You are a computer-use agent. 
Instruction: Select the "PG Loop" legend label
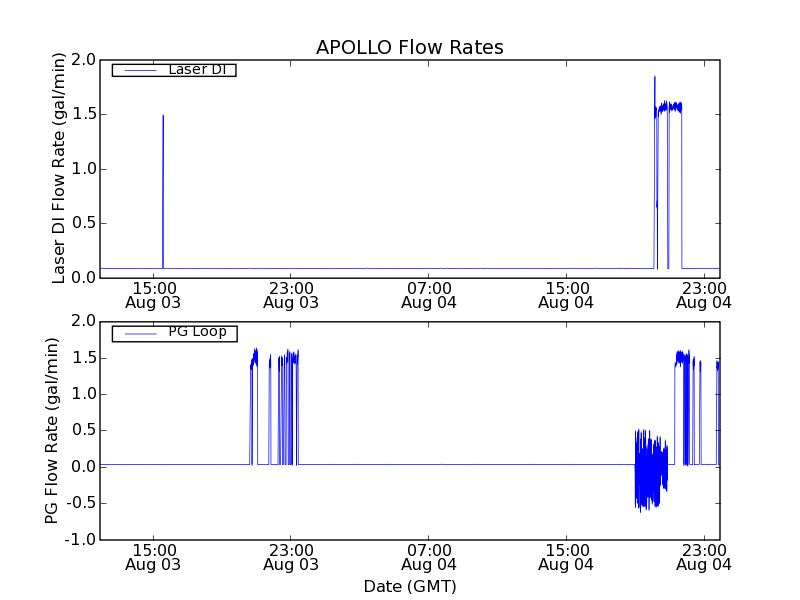(197, 332)
